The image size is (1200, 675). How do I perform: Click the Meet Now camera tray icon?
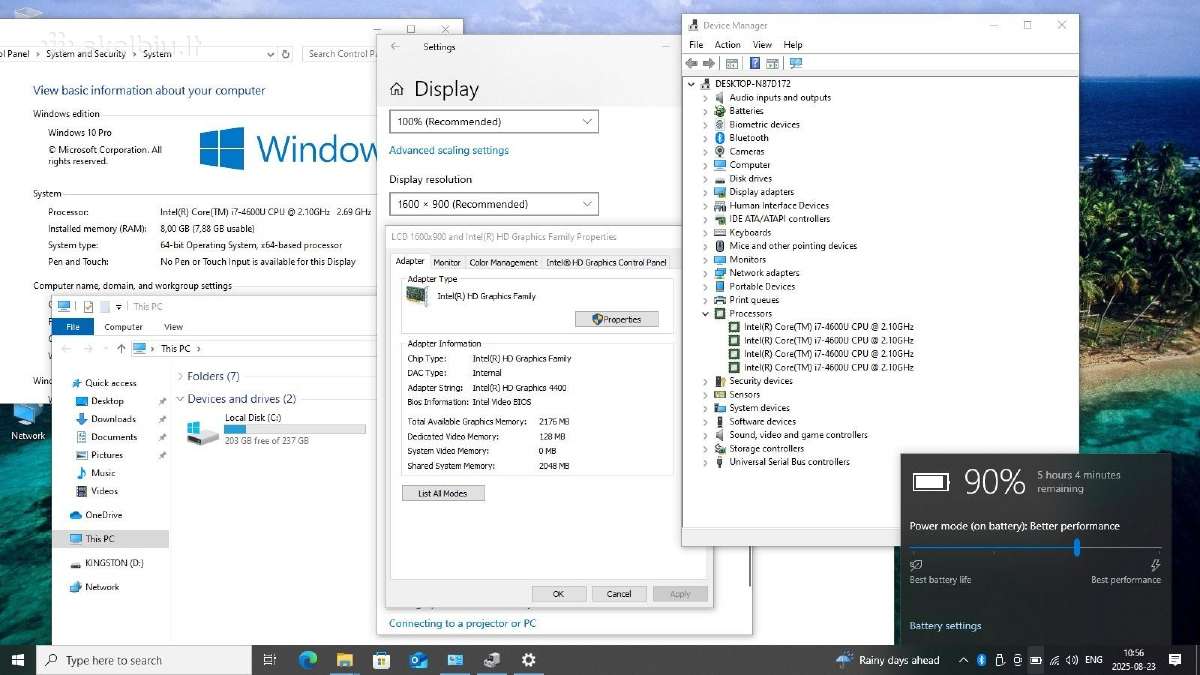(x=1017, y=660)
